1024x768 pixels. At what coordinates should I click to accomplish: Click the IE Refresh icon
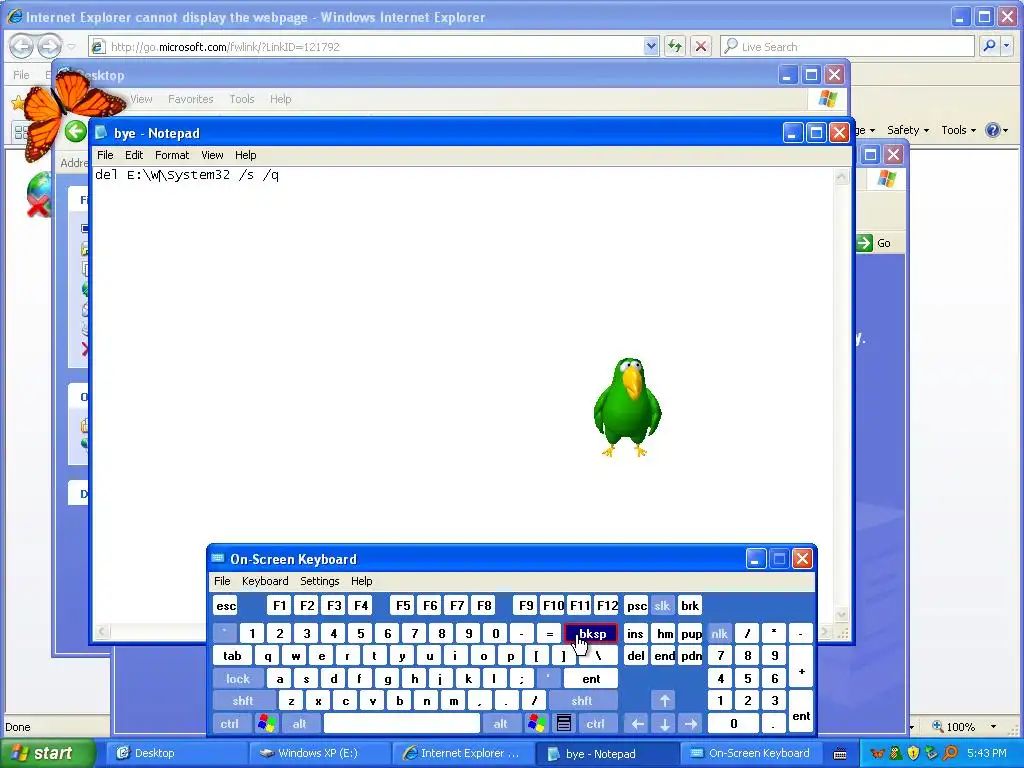(675, 46)
